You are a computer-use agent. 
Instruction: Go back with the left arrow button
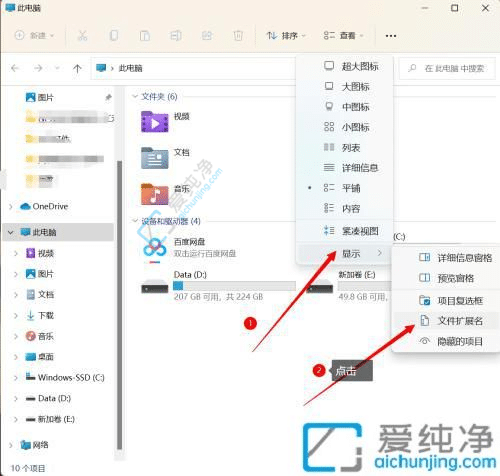point(15,68)
